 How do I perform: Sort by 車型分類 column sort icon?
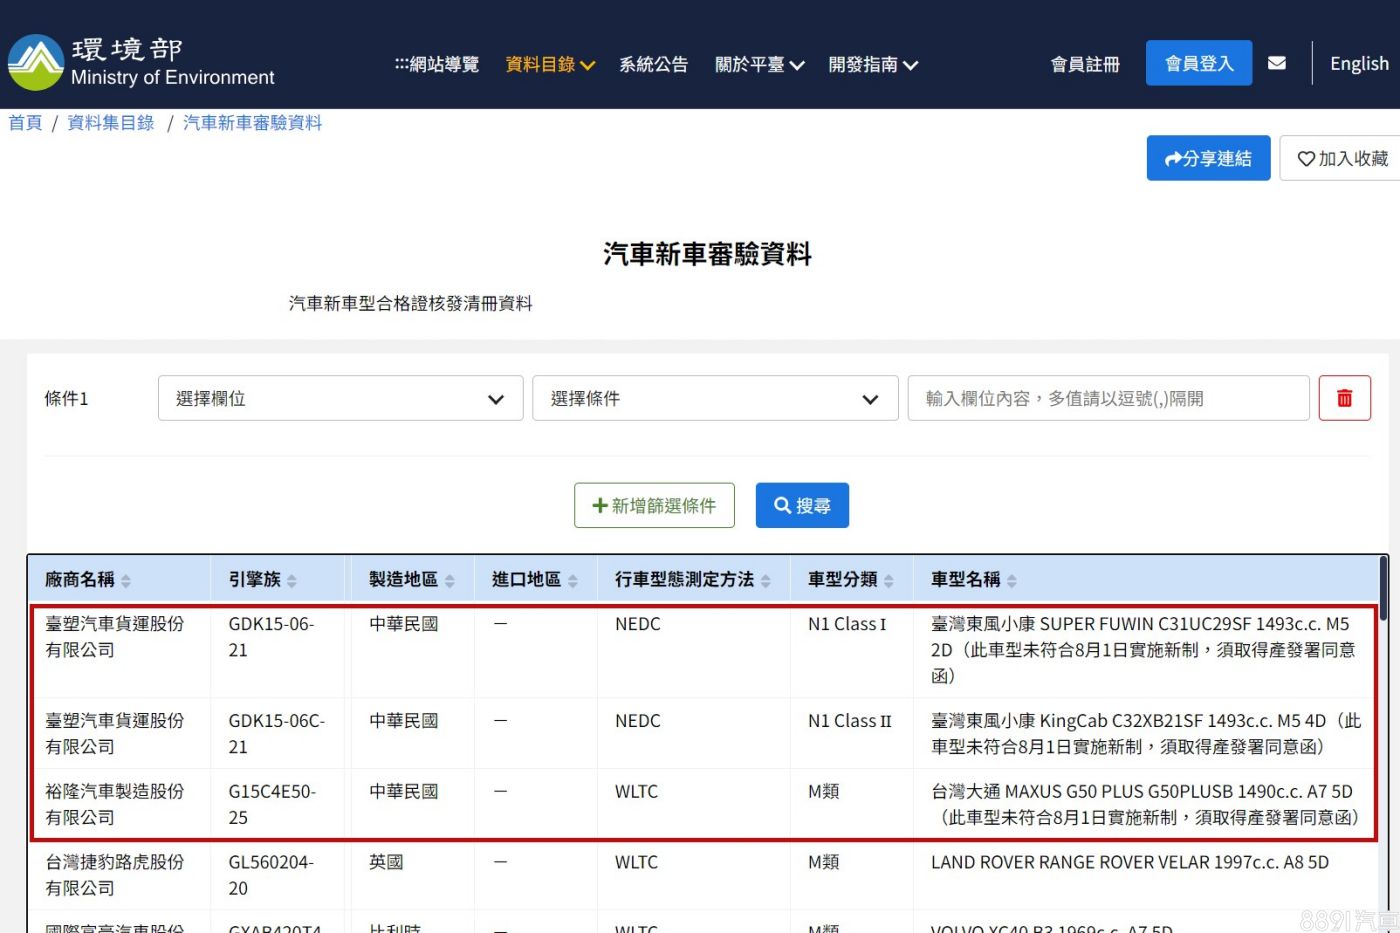pyautogui.click(x=889, y=581)
